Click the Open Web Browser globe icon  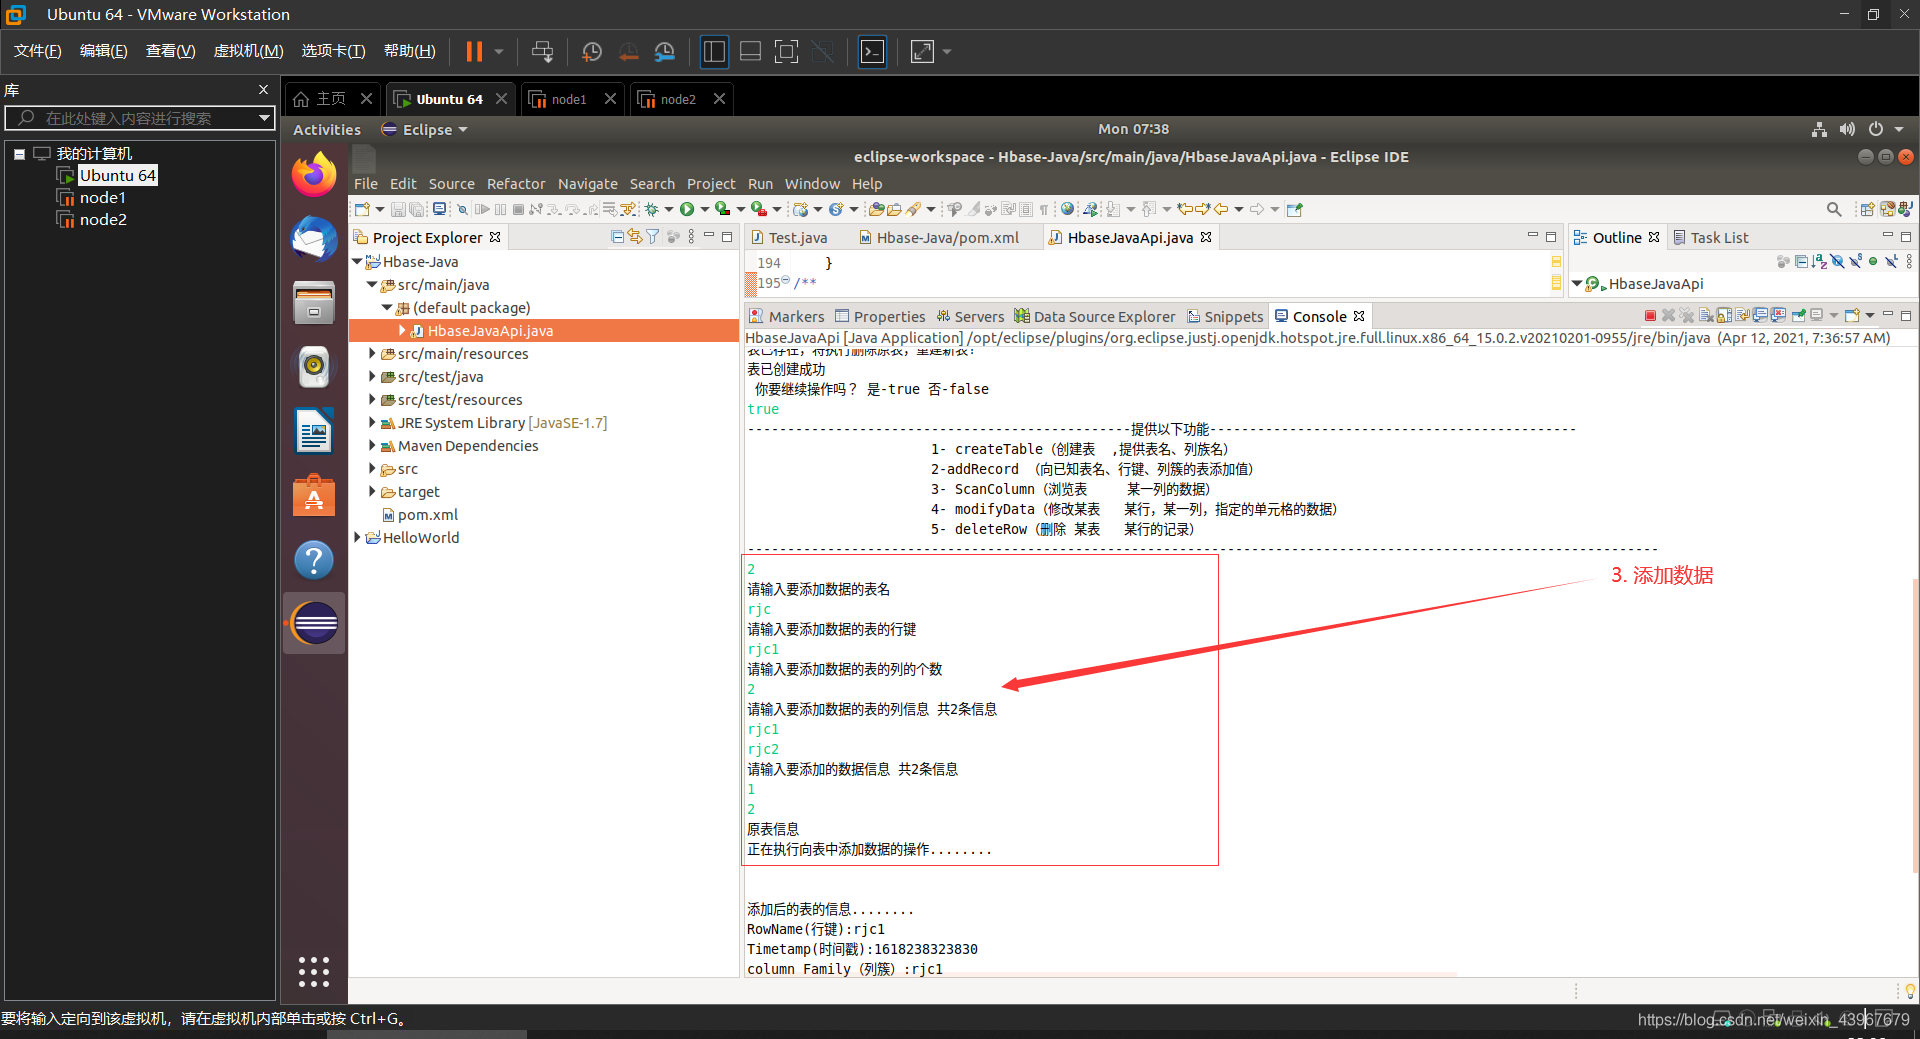point(1067,209)
